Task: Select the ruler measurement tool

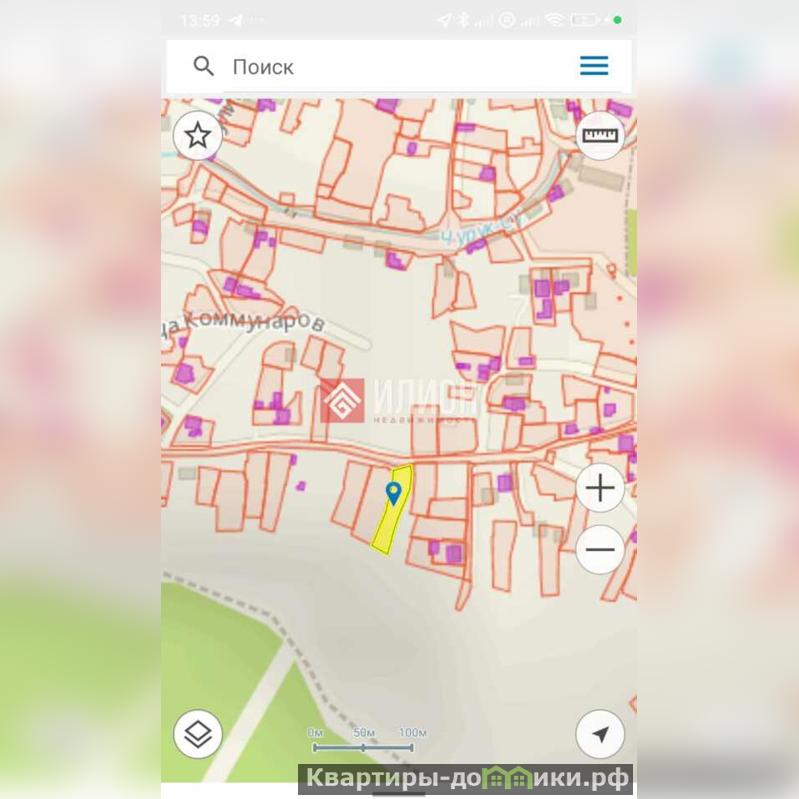Action: point(600,135)
